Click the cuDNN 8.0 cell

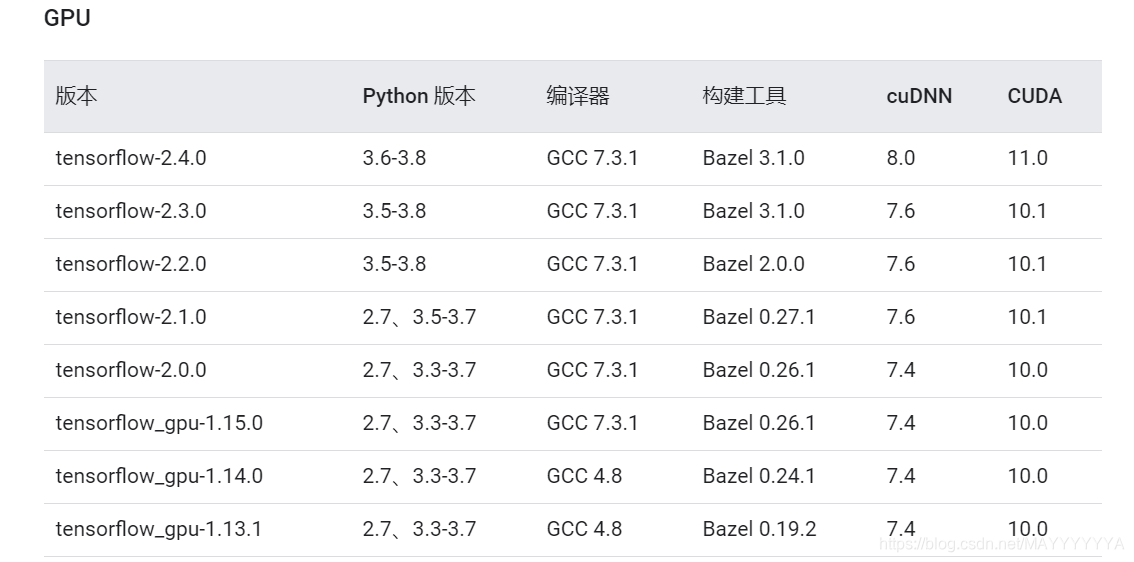point(901,158)
